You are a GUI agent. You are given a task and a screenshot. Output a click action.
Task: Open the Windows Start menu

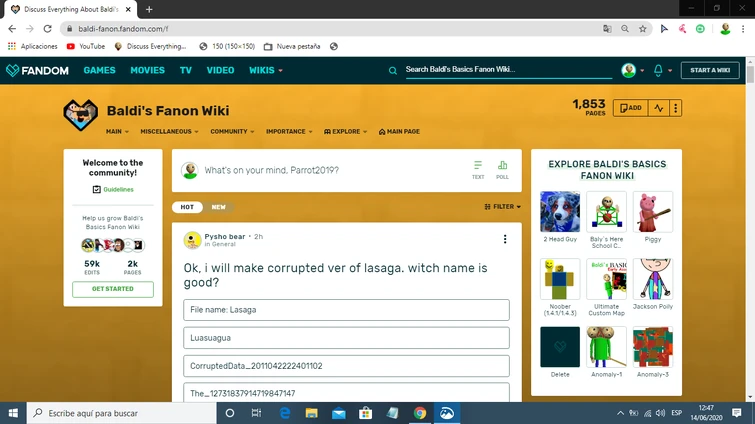pos(13,413)
